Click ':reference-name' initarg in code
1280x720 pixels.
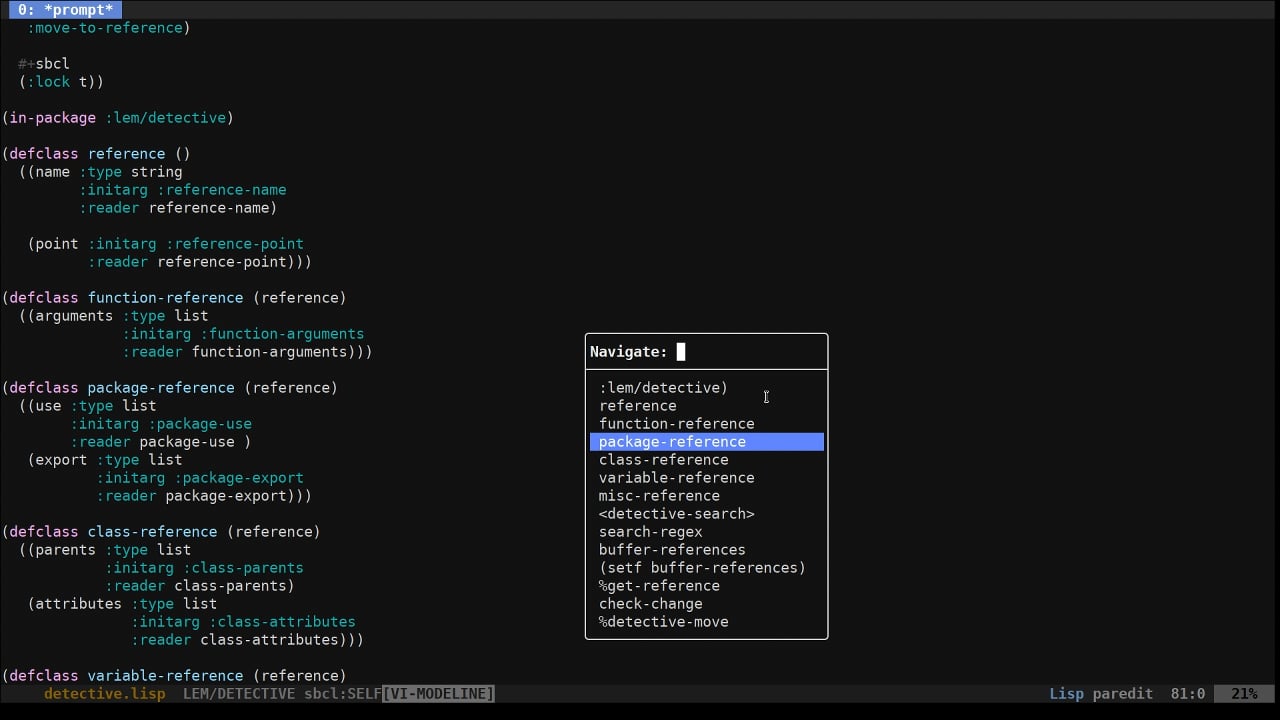(222, 190)
